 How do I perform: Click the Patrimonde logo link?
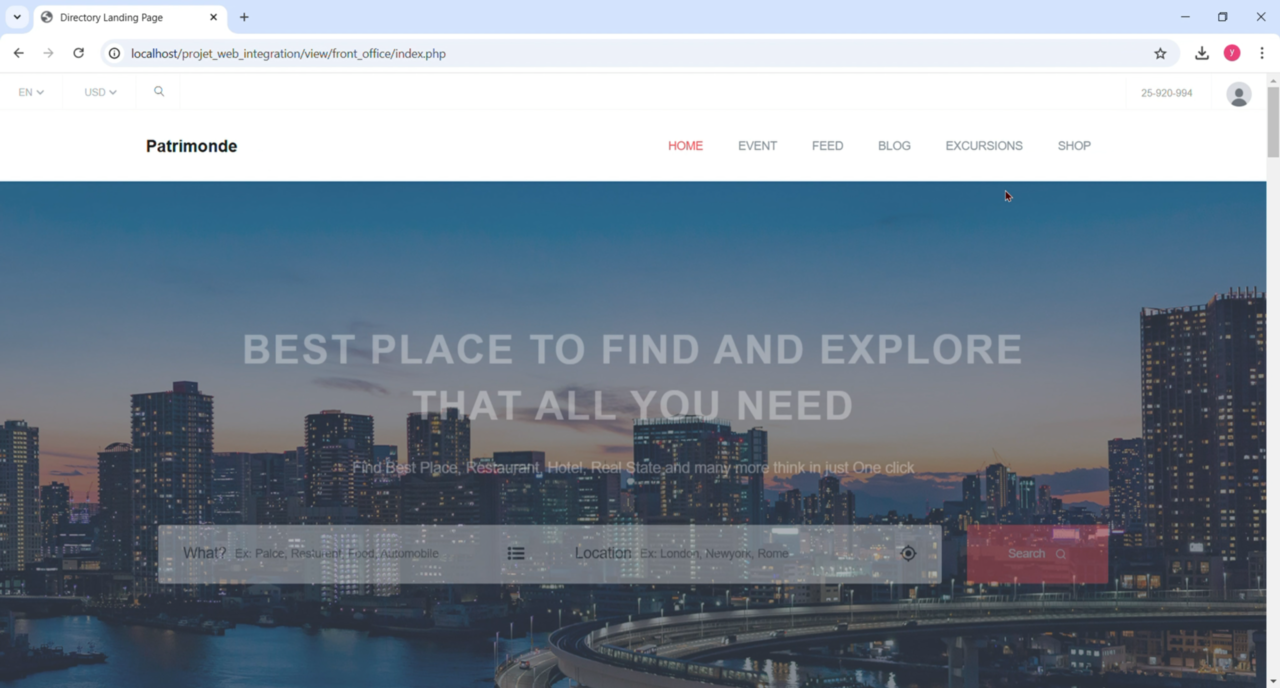pos(191,146)
